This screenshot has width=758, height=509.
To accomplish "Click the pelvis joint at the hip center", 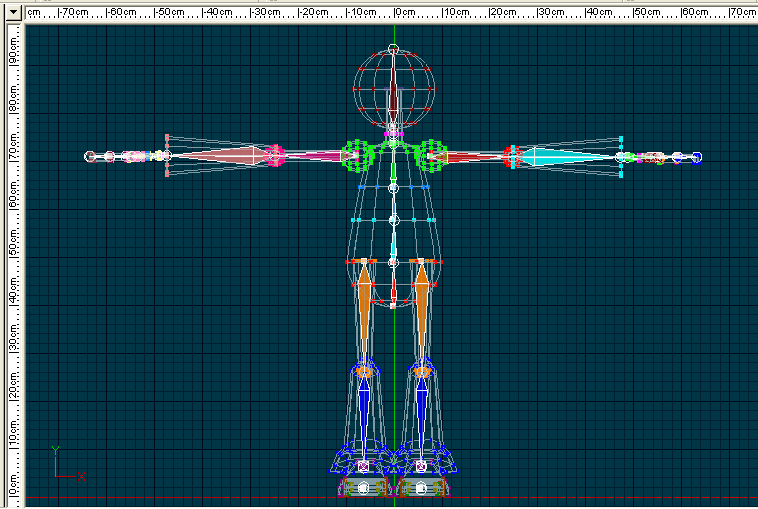I will 394,262.
